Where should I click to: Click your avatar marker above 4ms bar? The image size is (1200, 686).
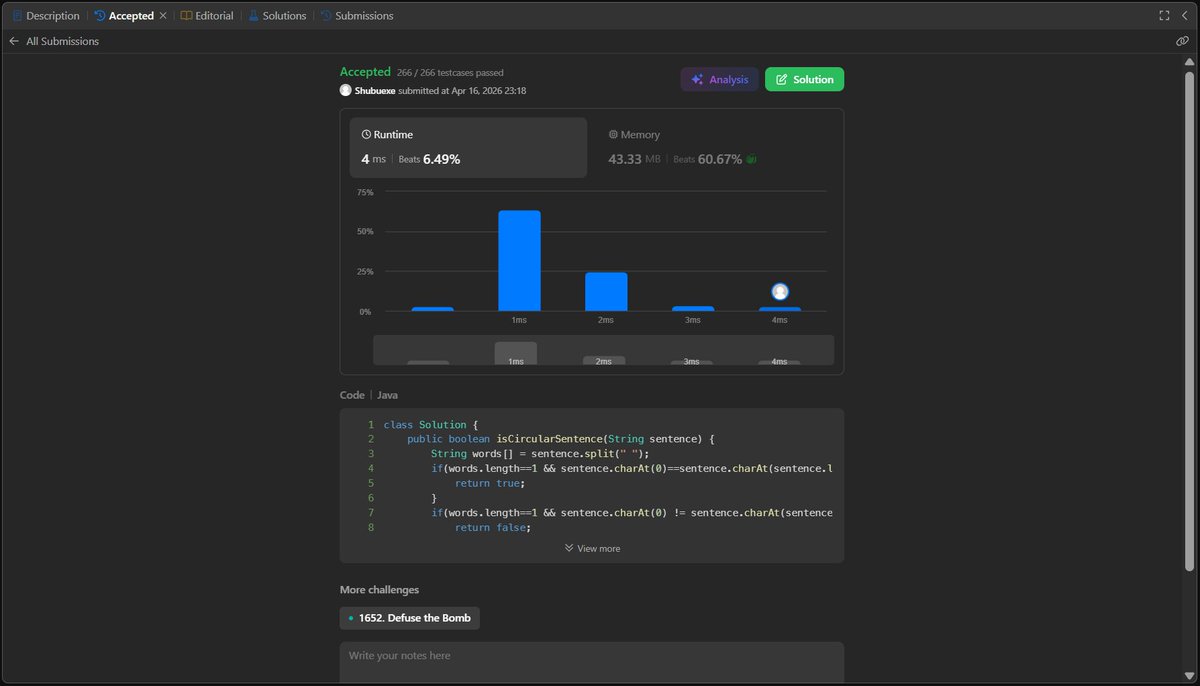[x=780, y=292]
